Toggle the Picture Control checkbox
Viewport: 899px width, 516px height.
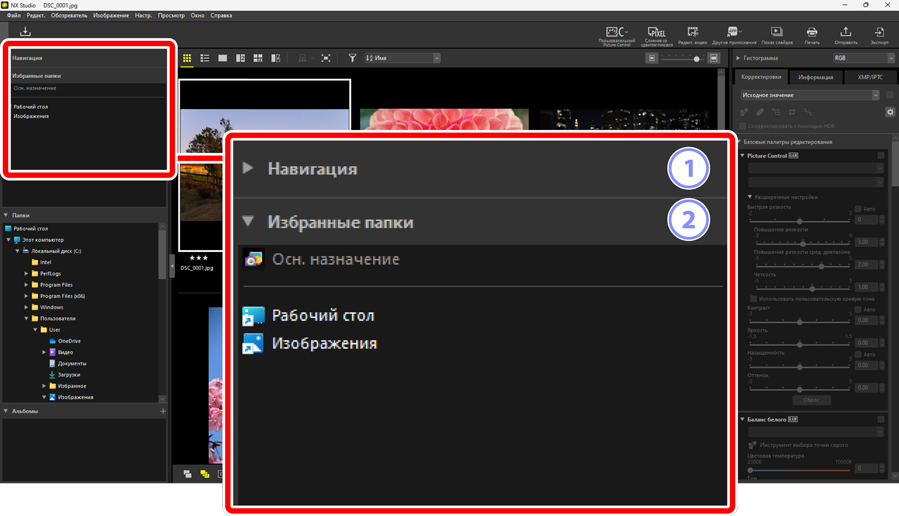881,156
